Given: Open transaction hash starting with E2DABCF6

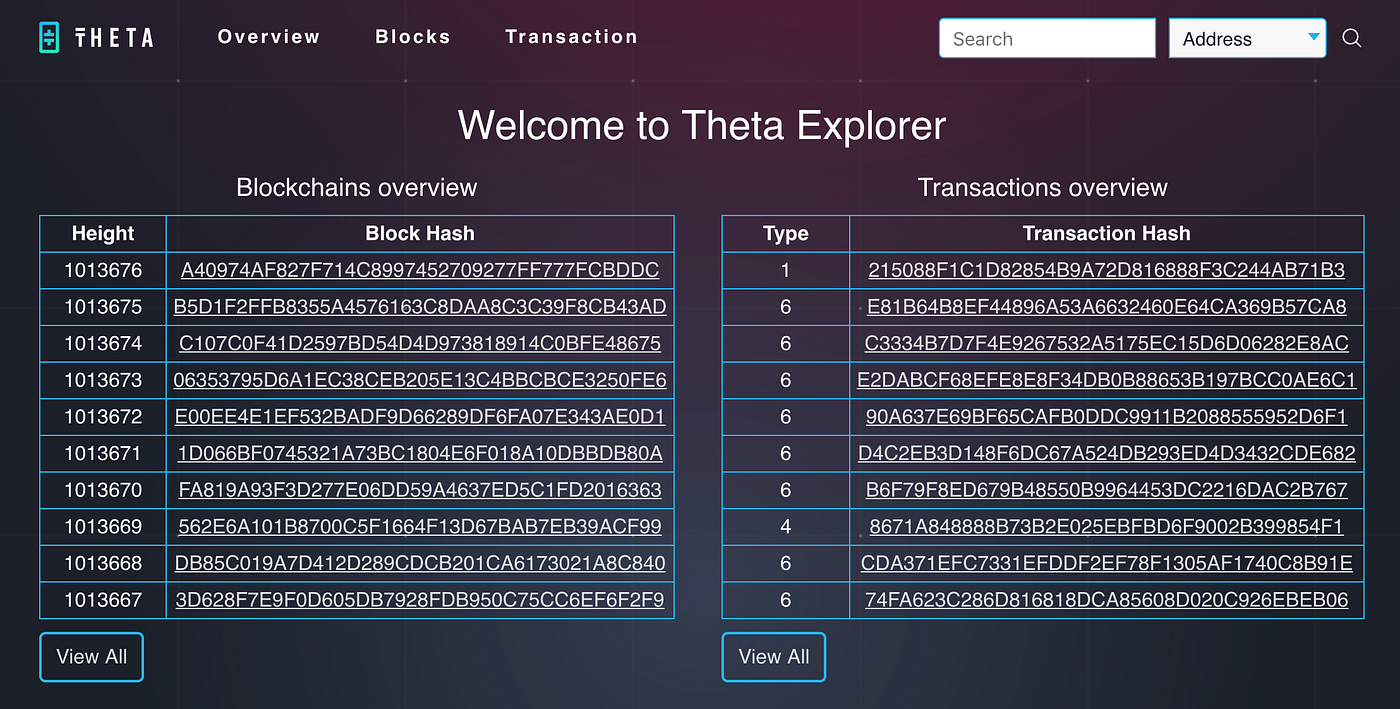Looking at the screenshot, I should [x=1106, y=380].
